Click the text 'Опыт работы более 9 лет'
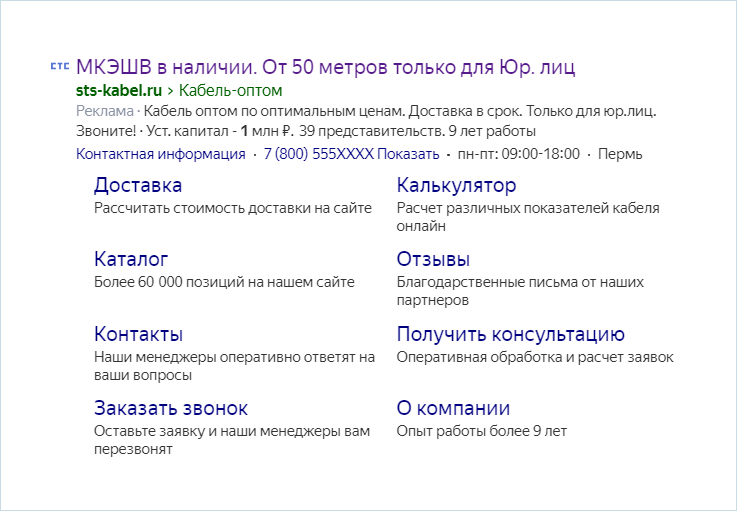The image size is (737, 511). point(482,431)
